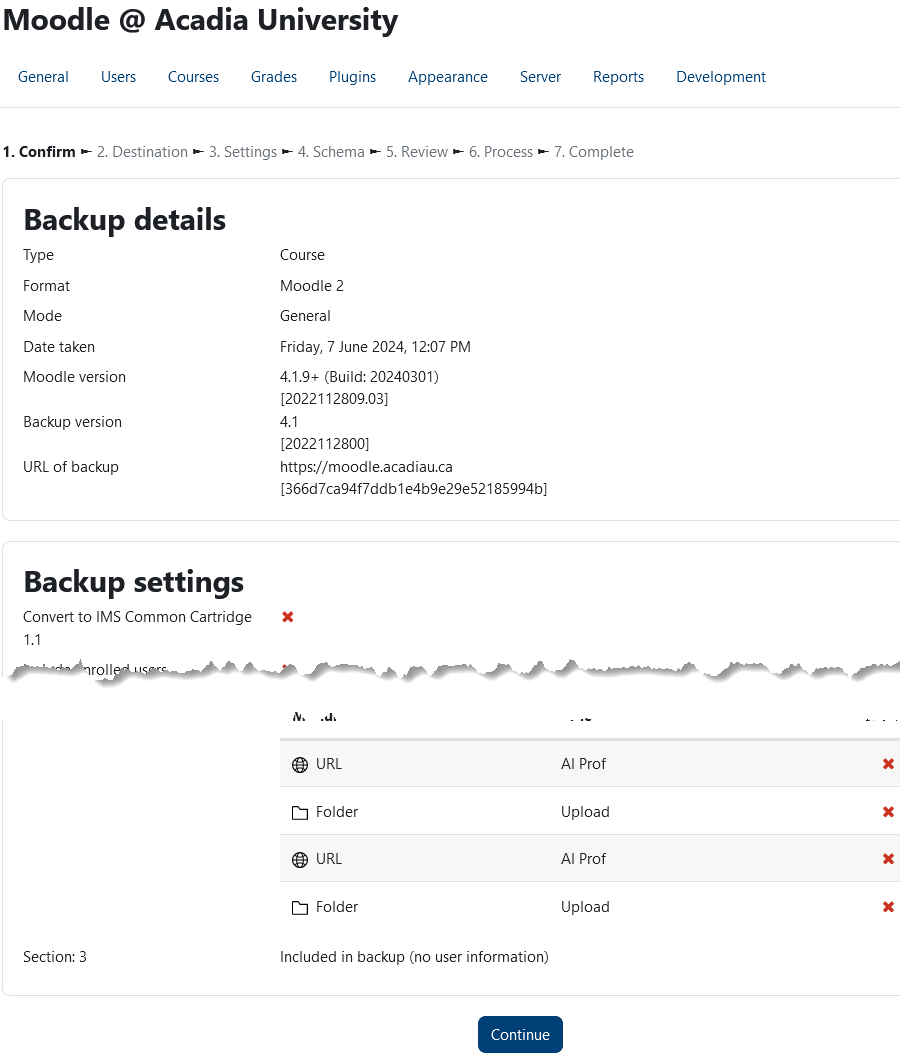This screenshot has height=1060, width=900.
Task: Click the globe icon in the second URL row
Action: pyautogui.click(x=299, y=860)
